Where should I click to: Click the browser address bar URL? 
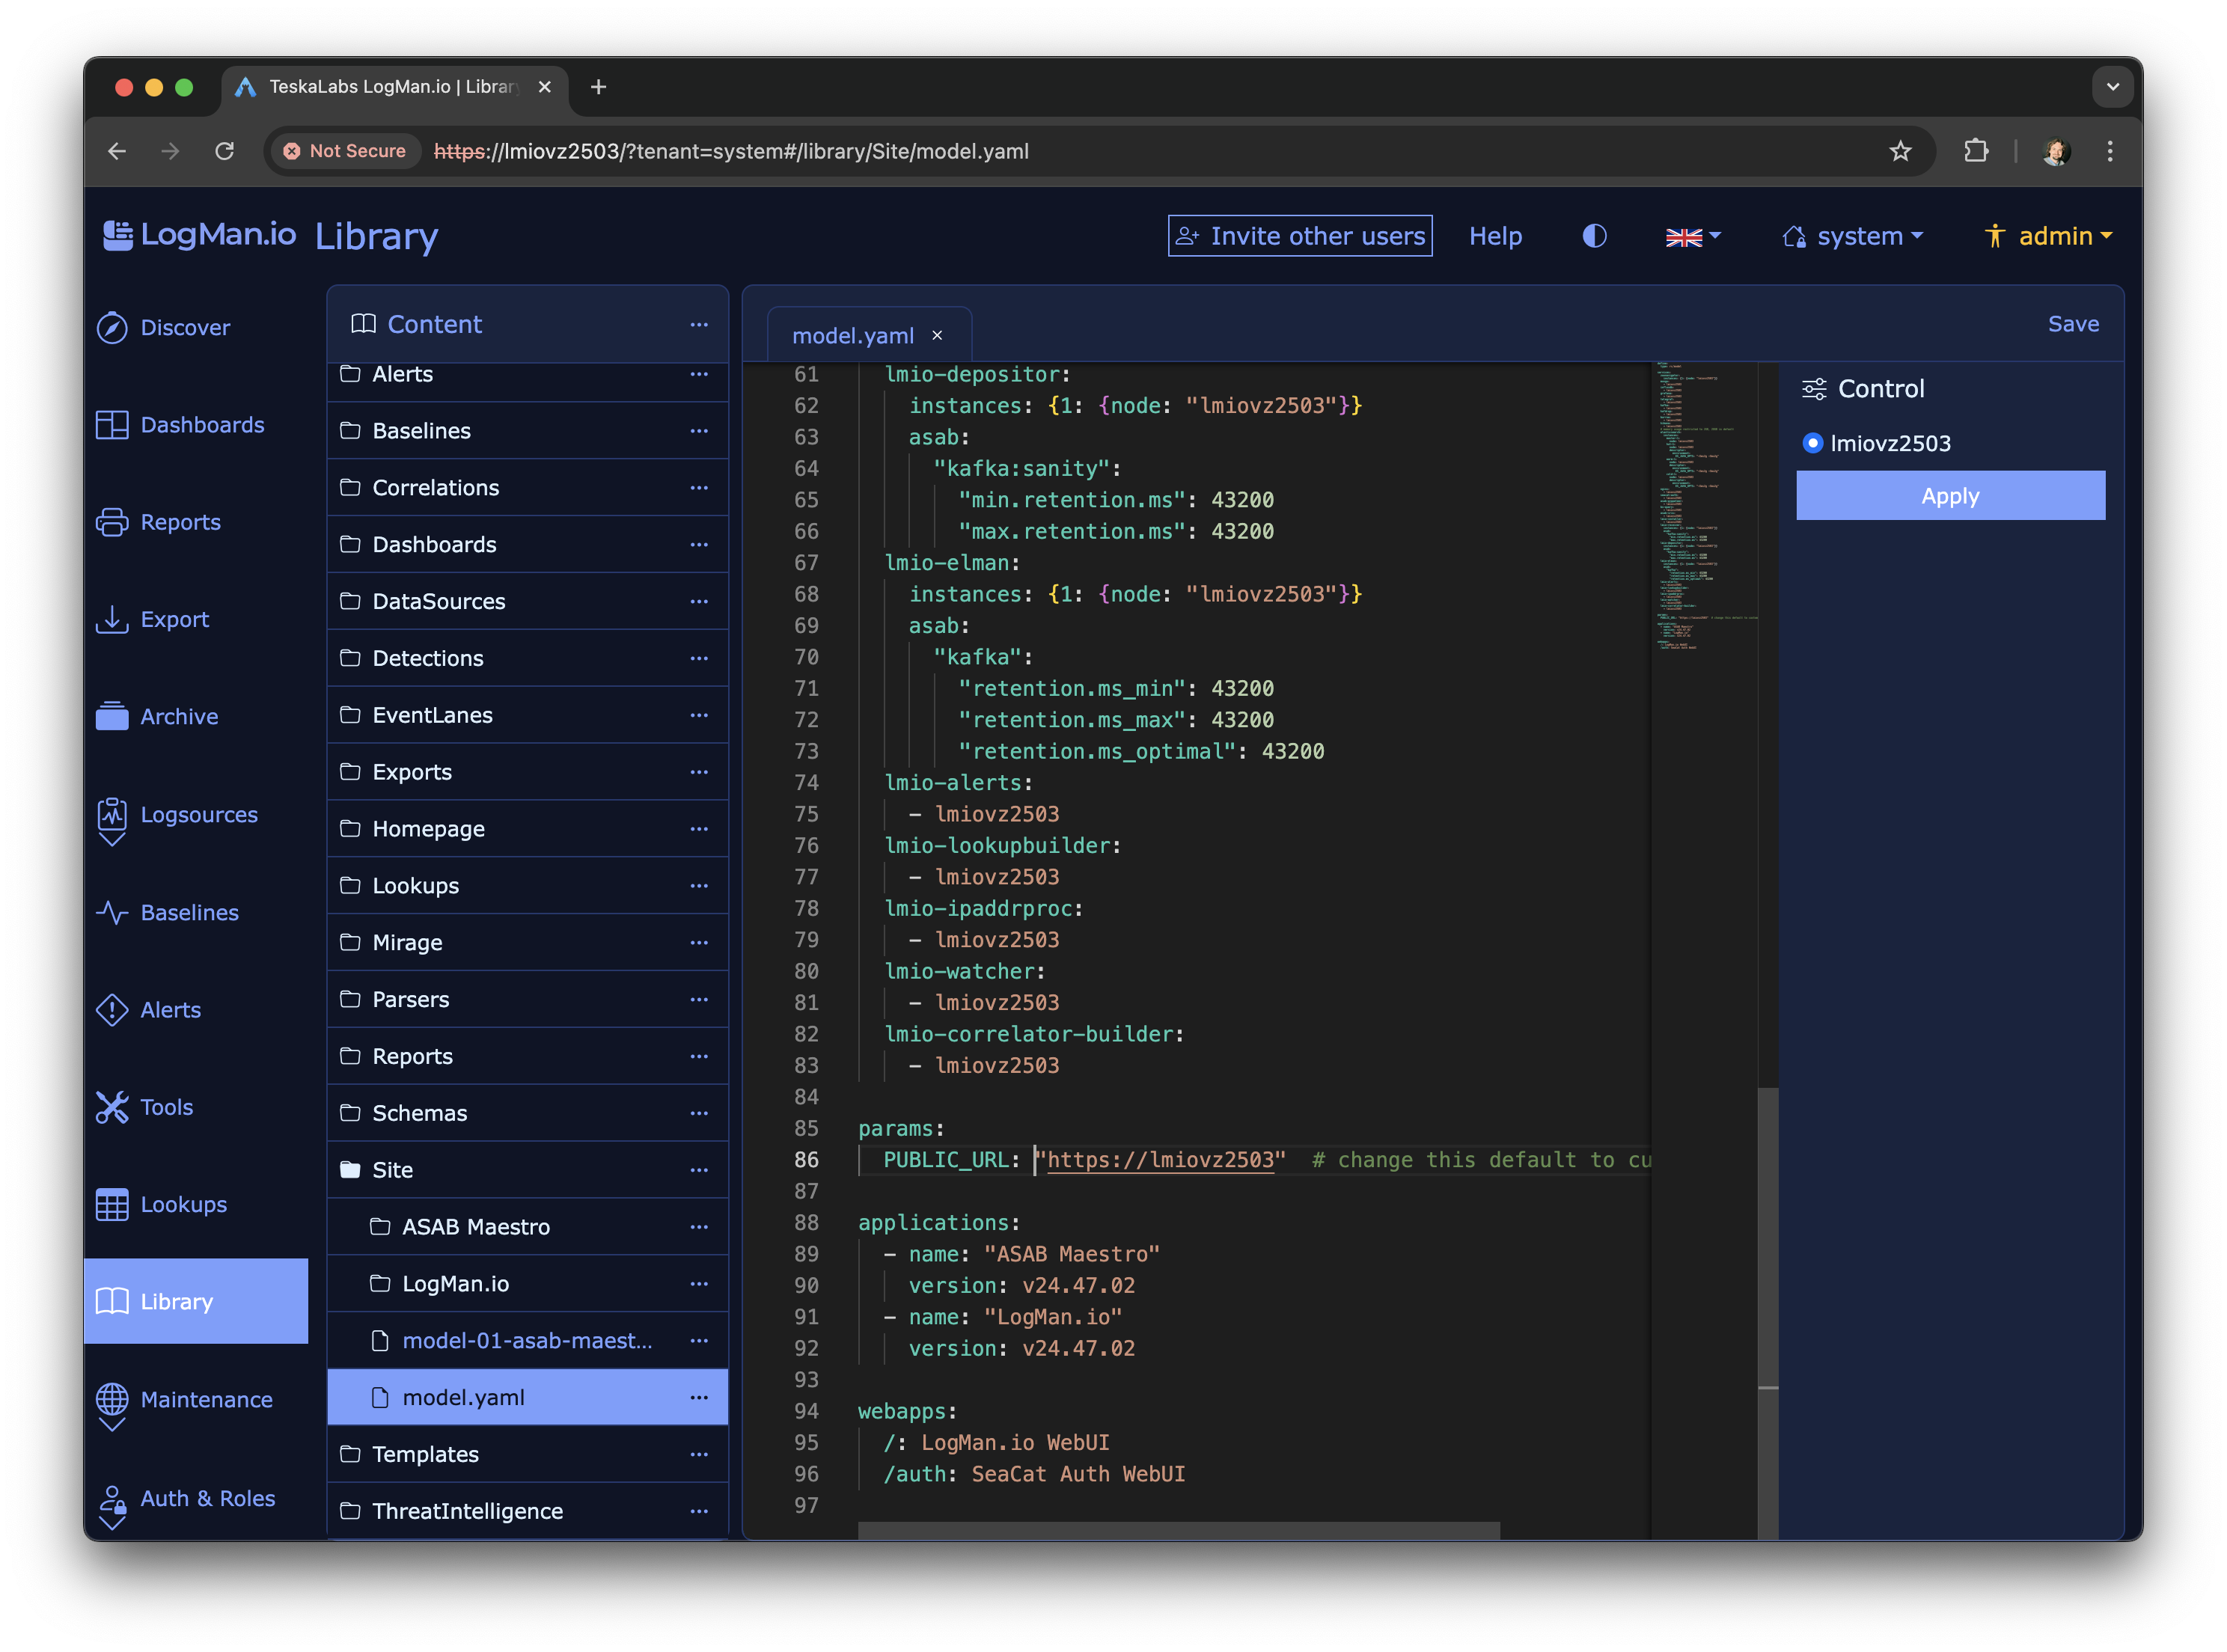click(x=730, y=151)
